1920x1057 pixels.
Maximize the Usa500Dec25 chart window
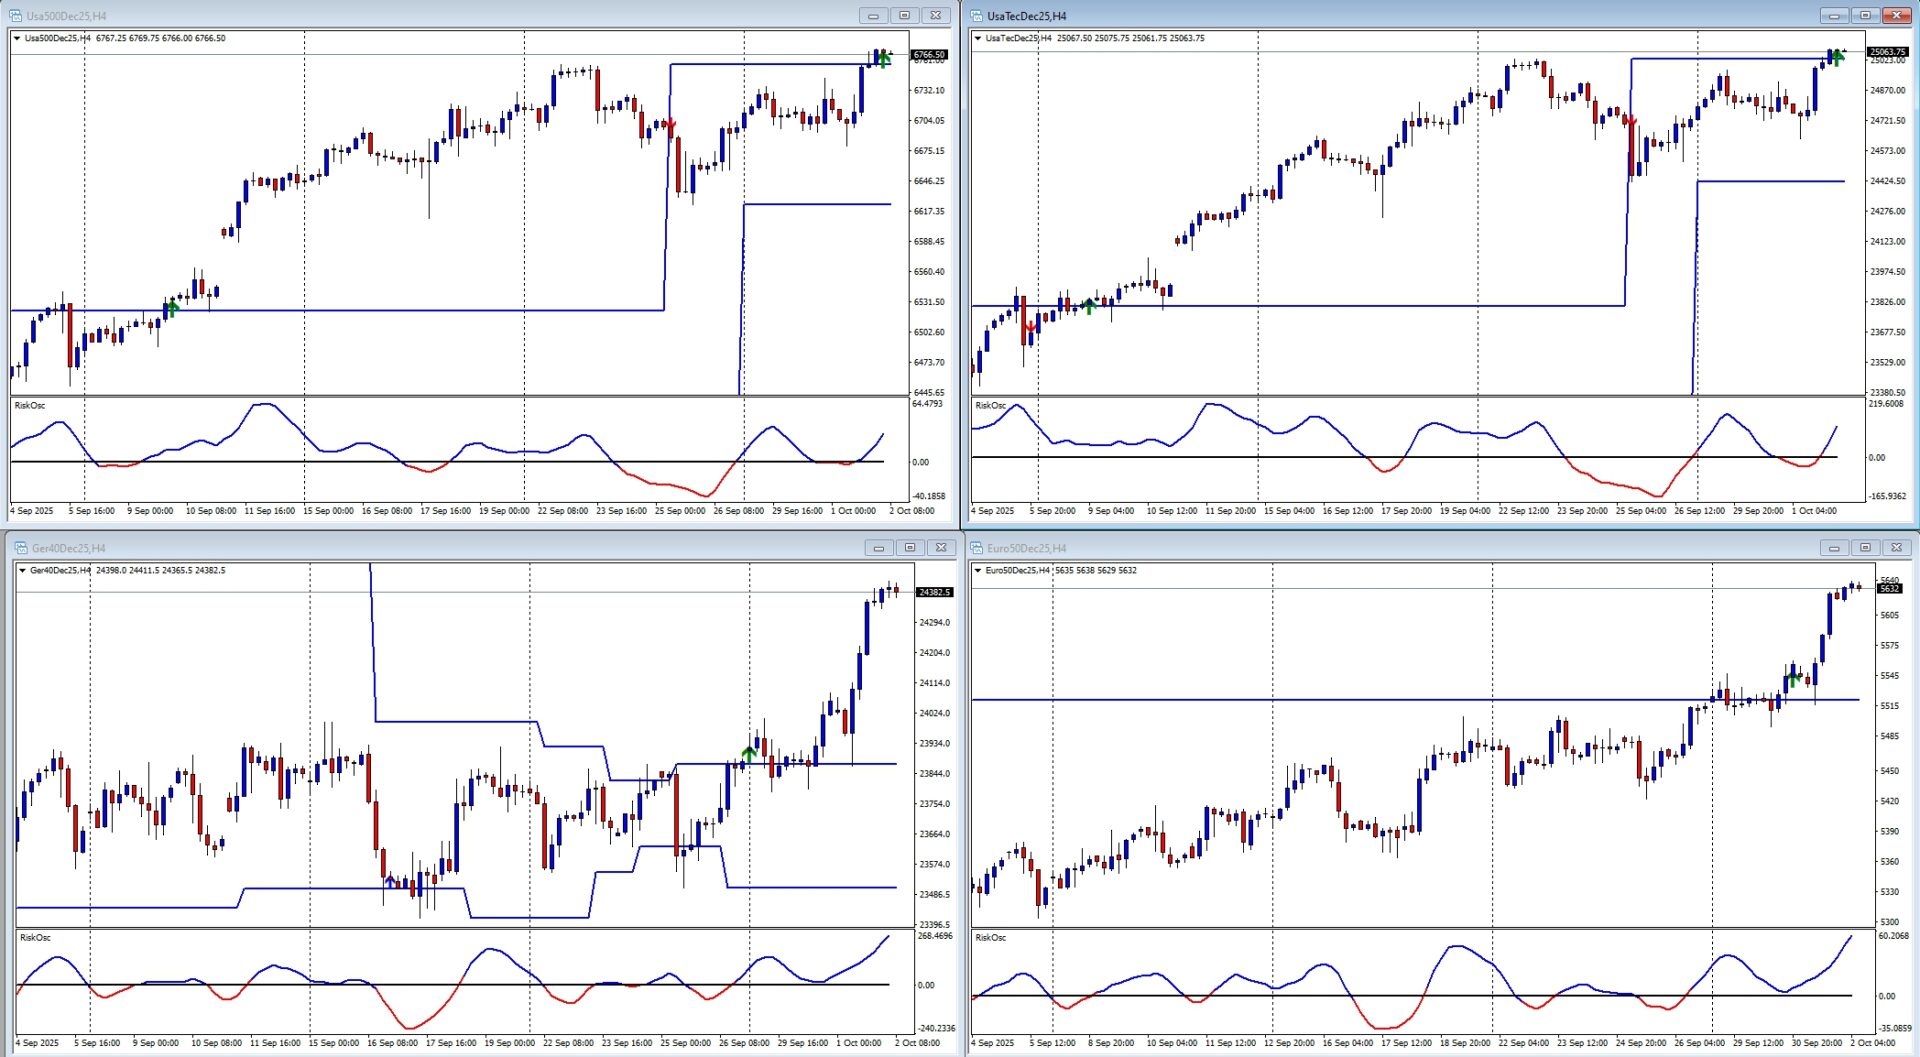click(904, 16)
